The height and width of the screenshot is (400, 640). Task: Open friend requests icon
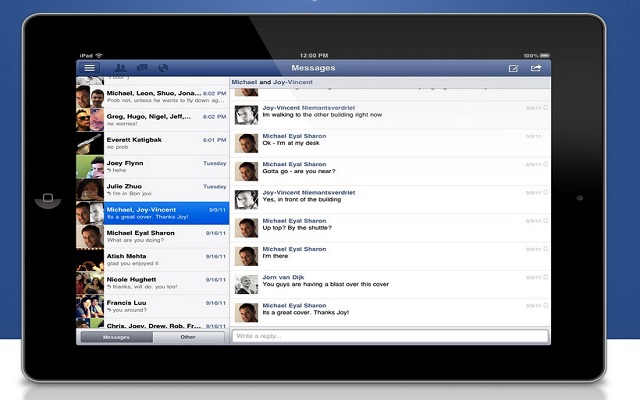pos(120,68)
